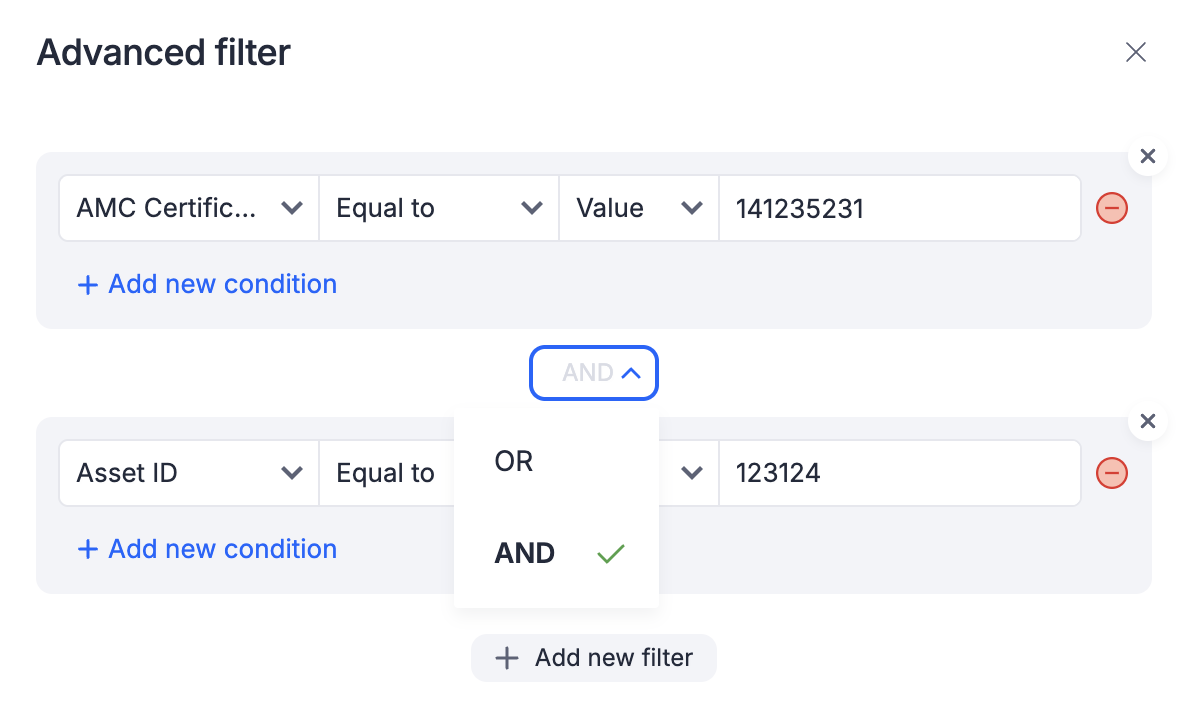Open the AMC Certific... field dropdown
Screen dimensions: 1186x718
(x=189, y=208)
